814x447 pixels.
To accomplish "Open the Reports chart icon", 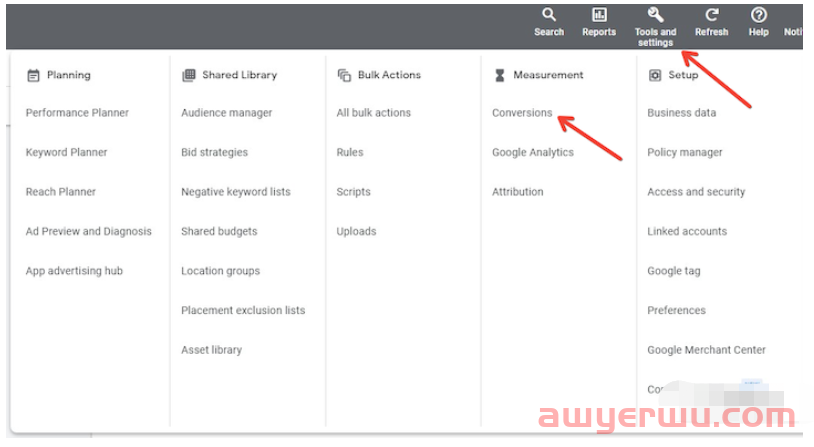I will pos(599,15).
